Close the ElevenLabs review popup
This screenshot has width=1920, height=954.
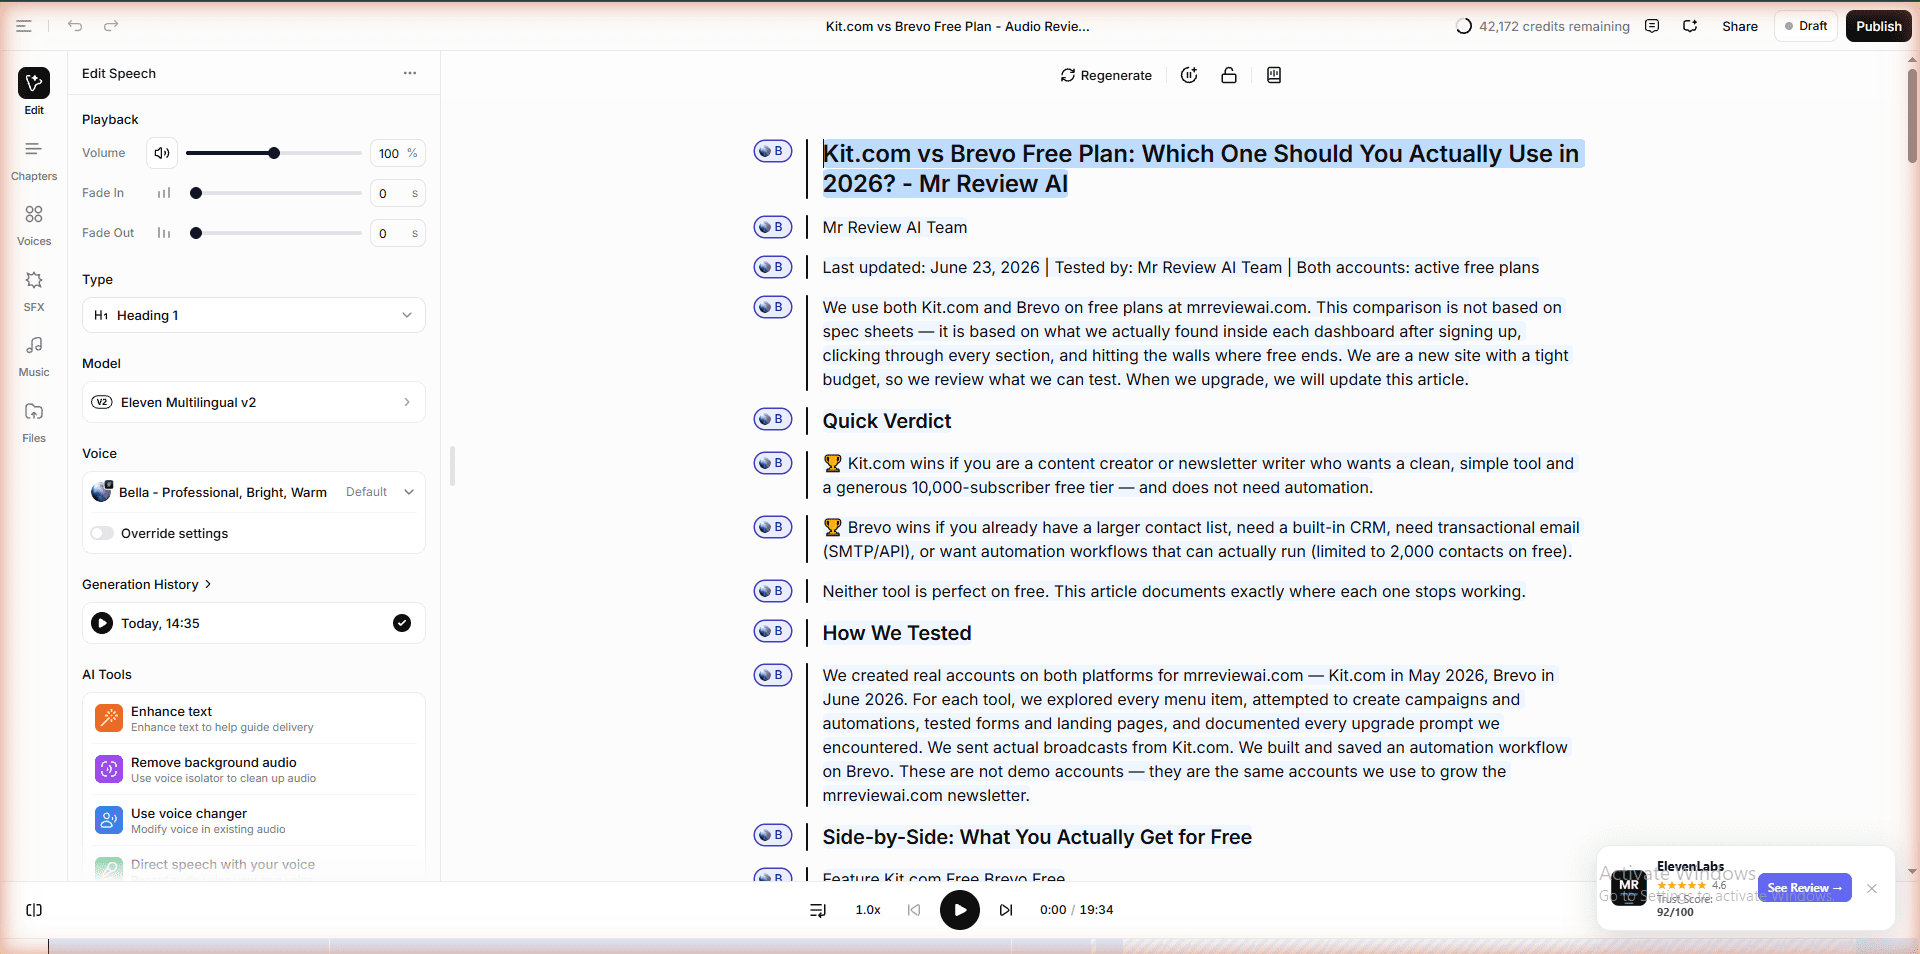point(1872,888)
